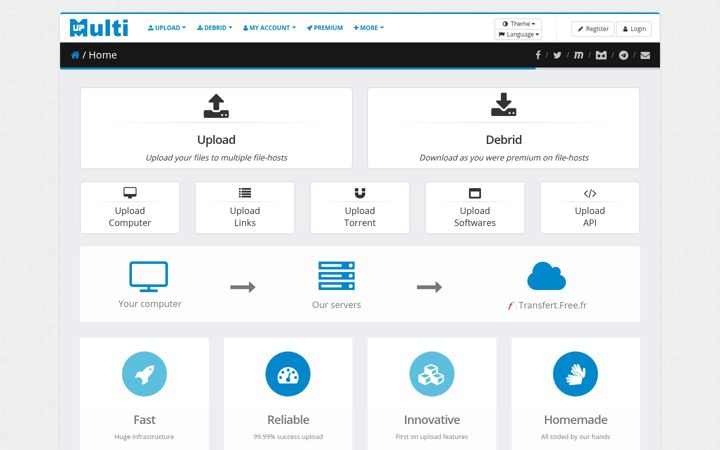Click the blue cloud icon

546,276
